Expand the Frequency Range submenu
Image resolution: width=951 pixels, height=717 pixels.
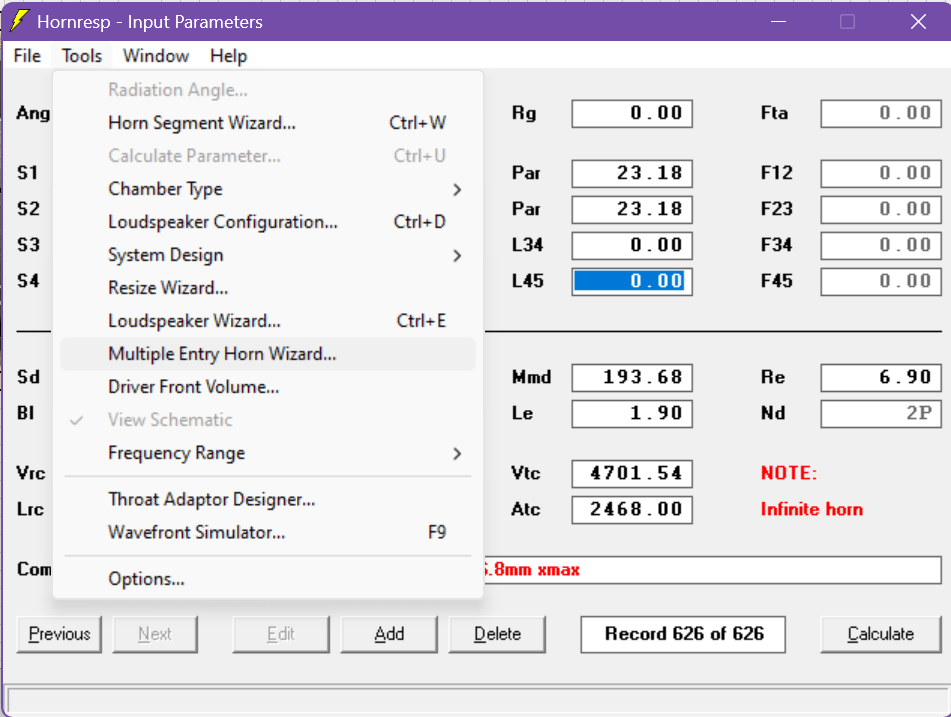point(268,453)
